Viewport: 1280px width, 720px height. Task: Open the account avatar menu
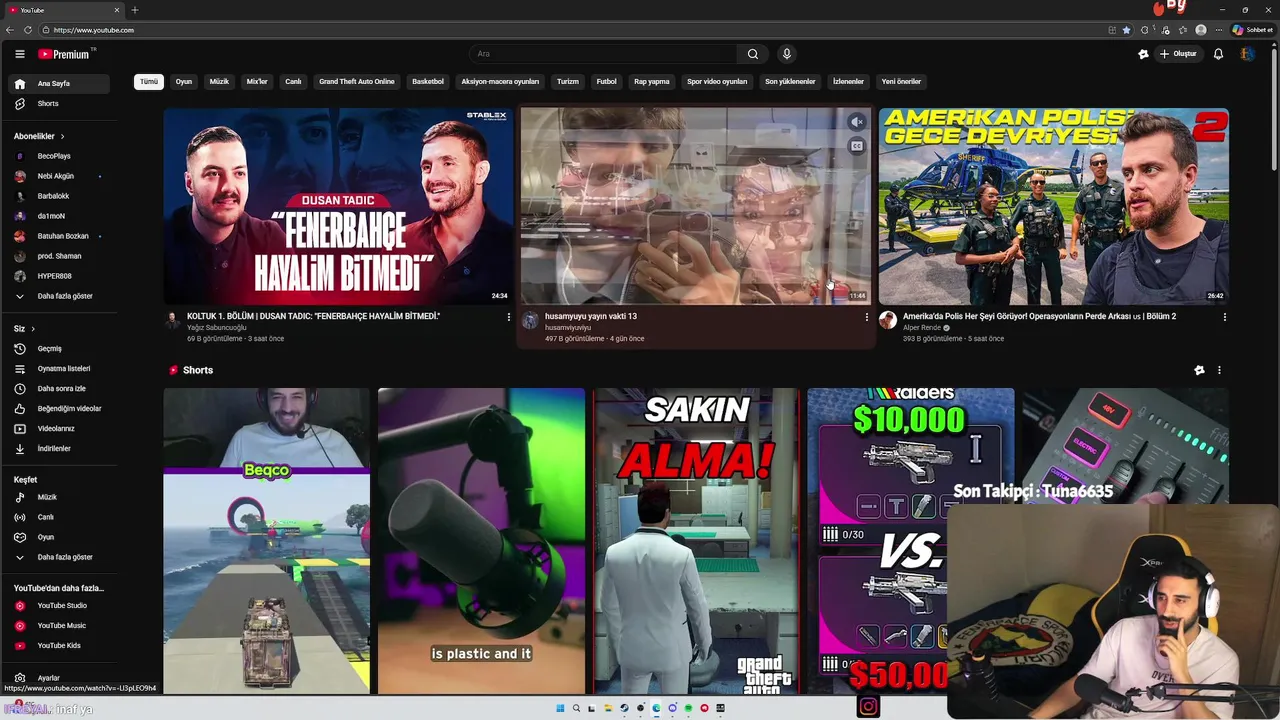(1247, 54)
